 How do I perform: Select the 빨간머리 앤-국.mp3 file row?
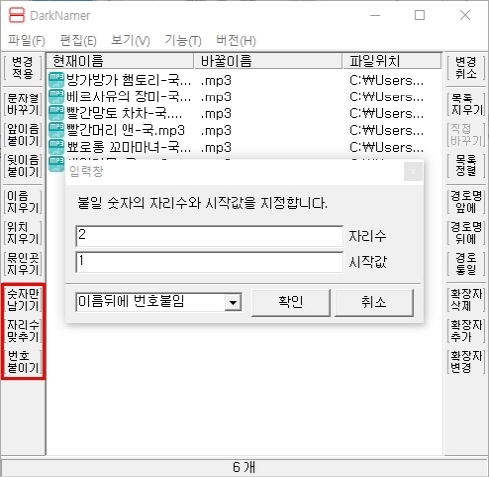pyautogui.click(x=244, y=130)
